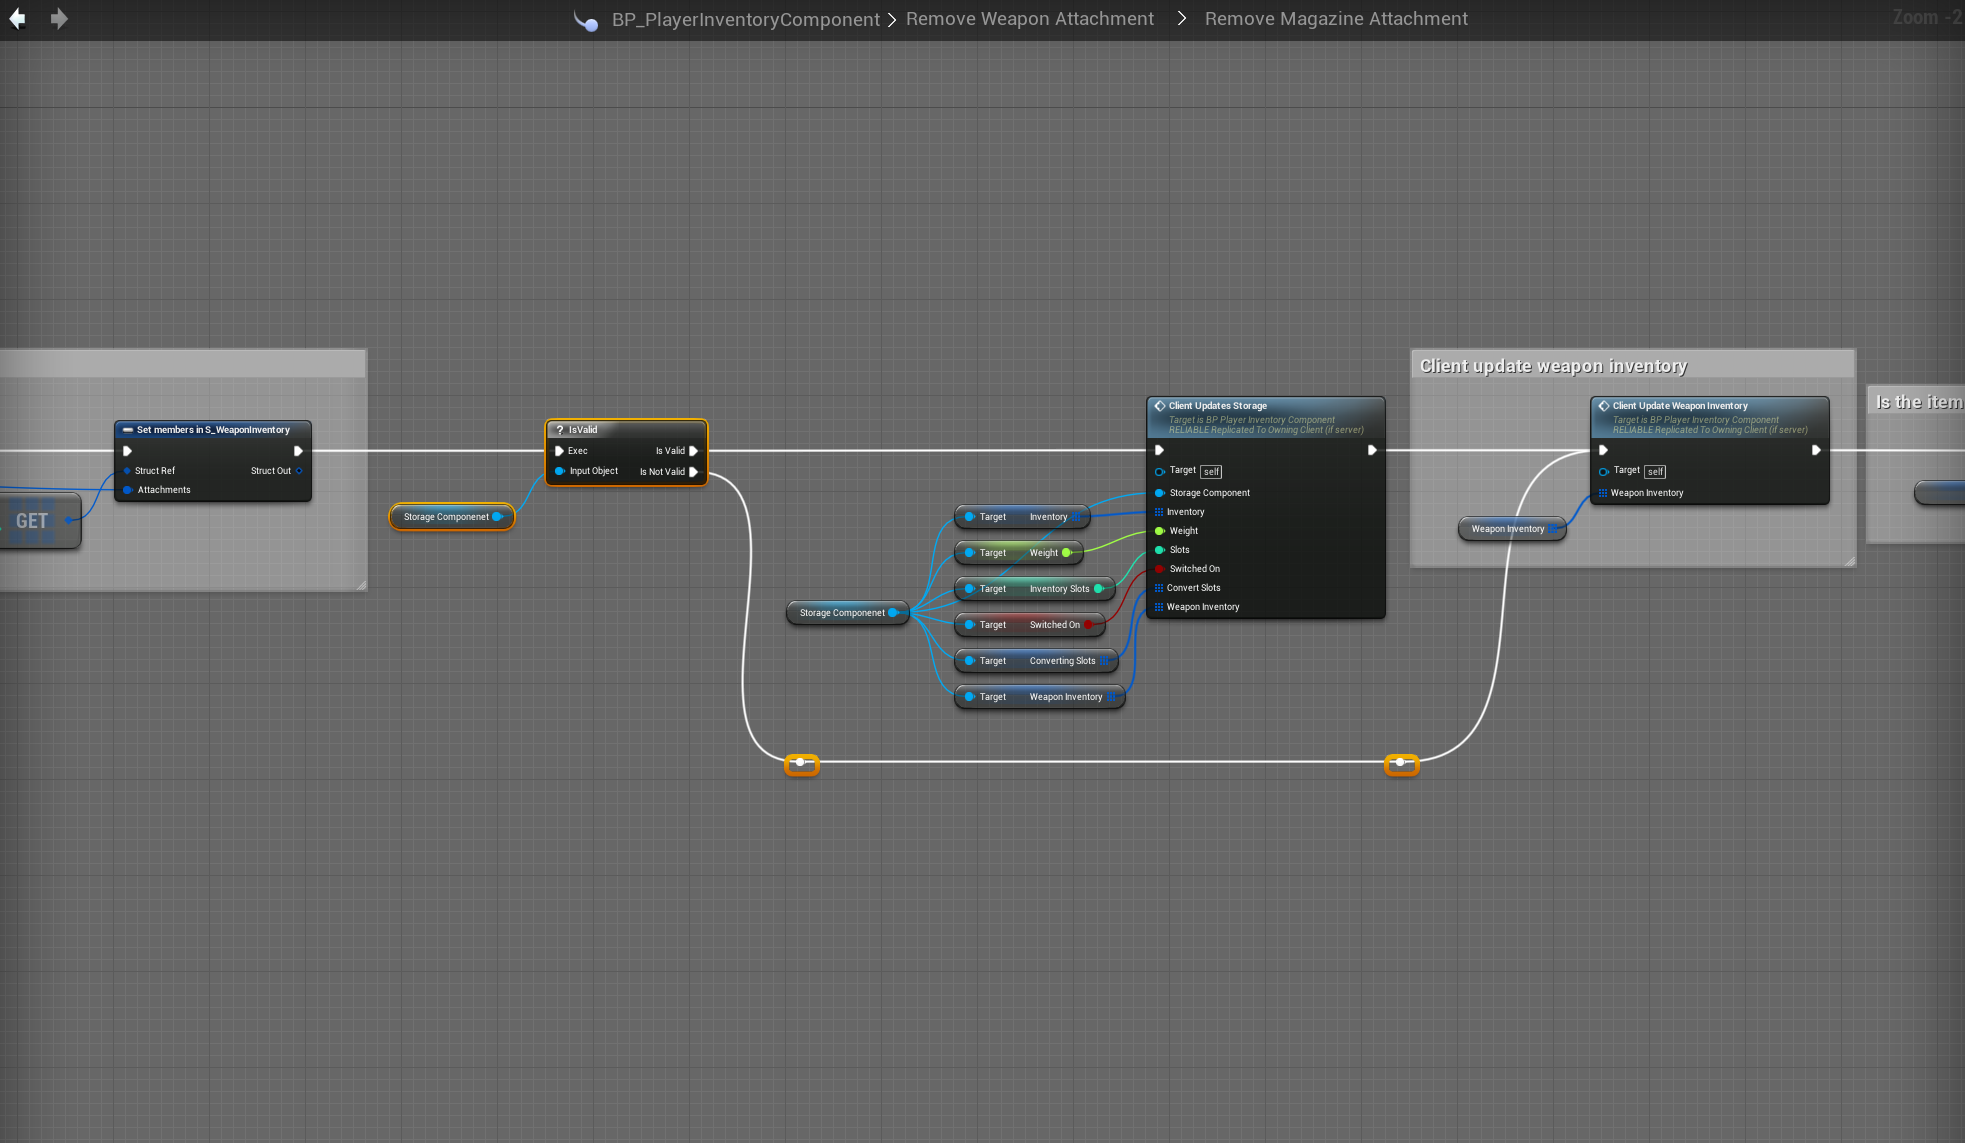Click the forward navigation arrow
This screenshot has height=1143, width=1965.
(59, 19)
